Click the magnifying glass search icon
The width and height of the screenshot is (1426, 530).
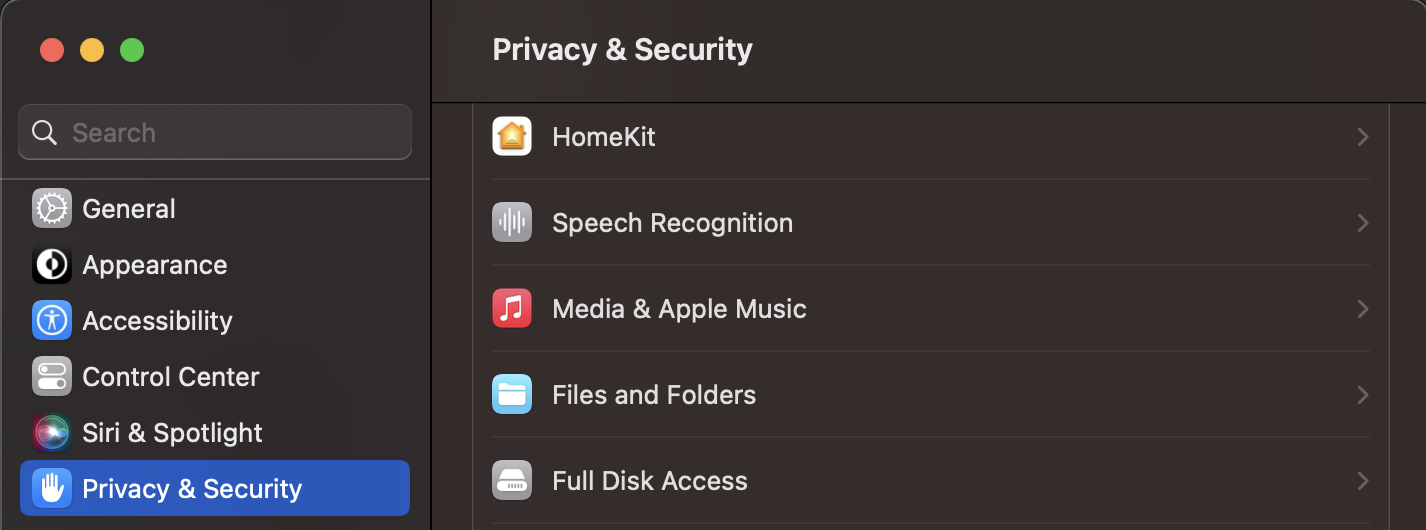[x=45, y=132]
